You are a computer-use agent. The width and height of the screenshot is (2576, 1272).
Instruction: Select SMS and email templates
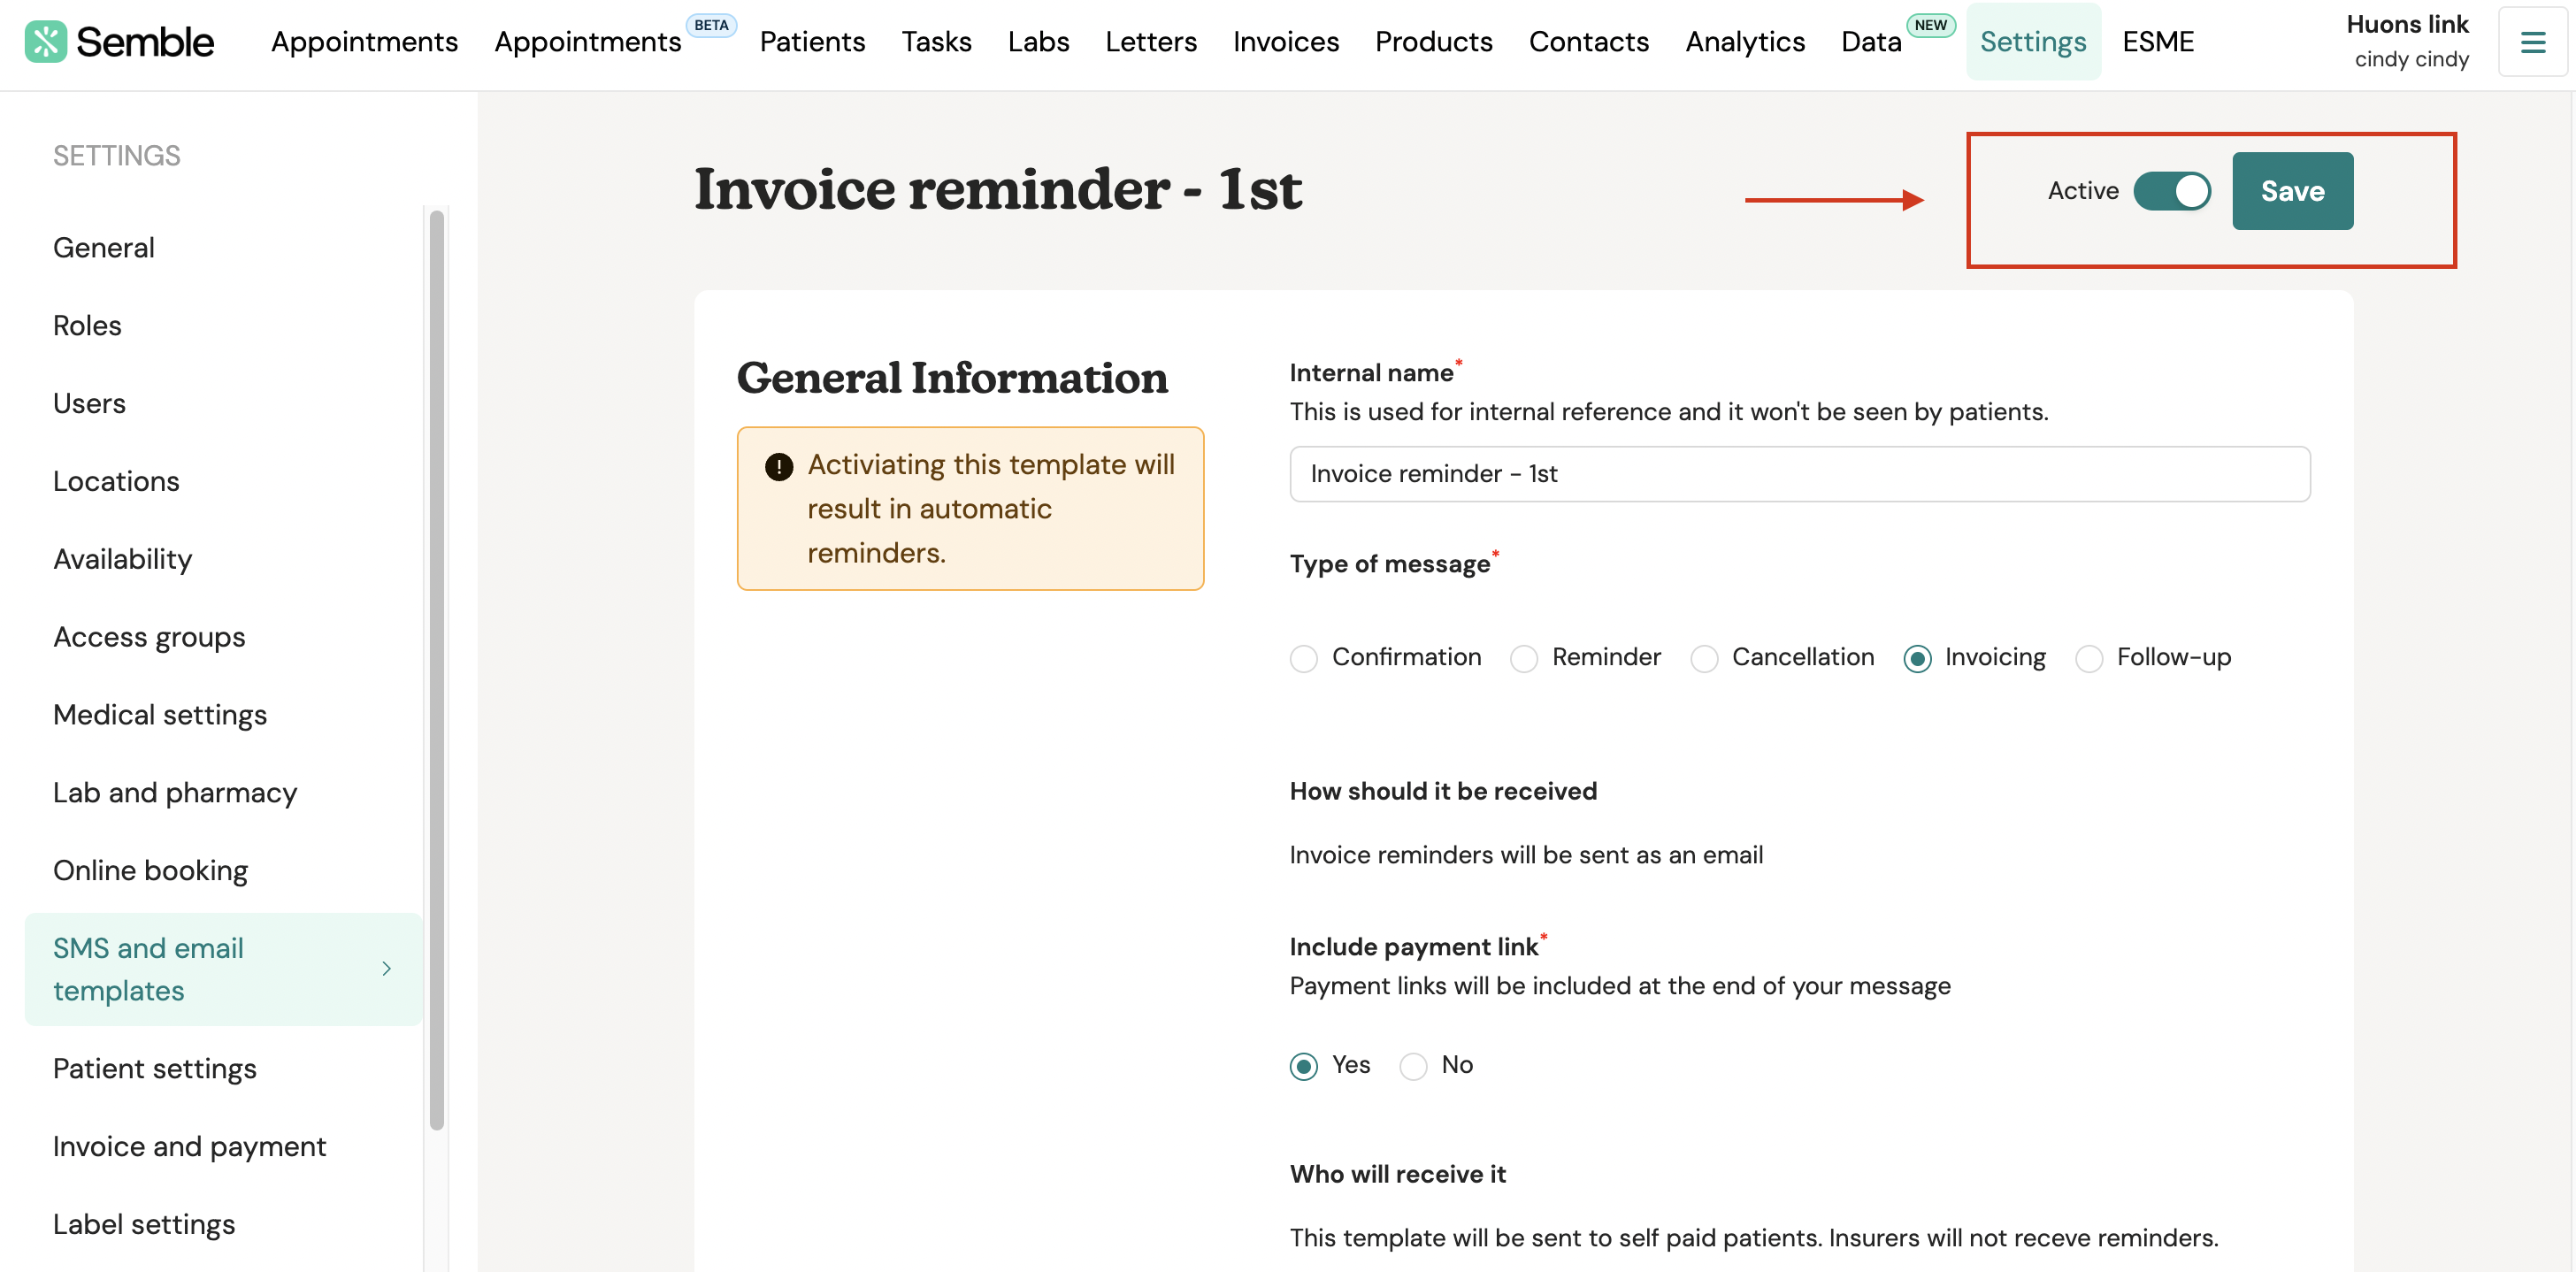223,969
